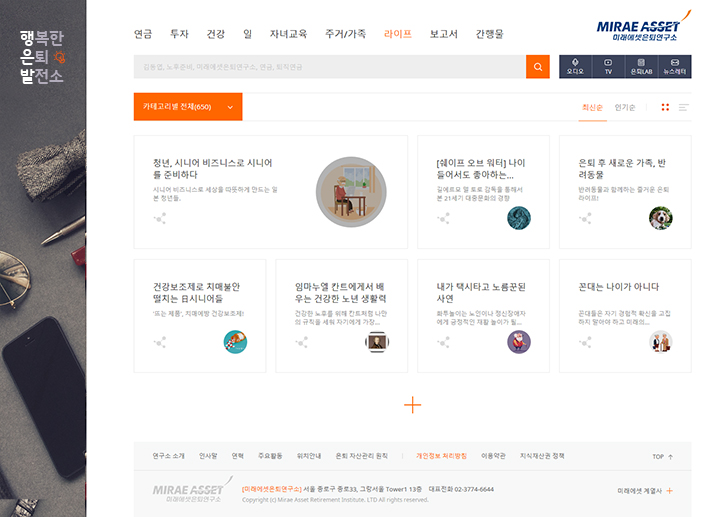710x517 pixels.
Task: Open the 오디오 audio section
Action: tap(574, 67)
